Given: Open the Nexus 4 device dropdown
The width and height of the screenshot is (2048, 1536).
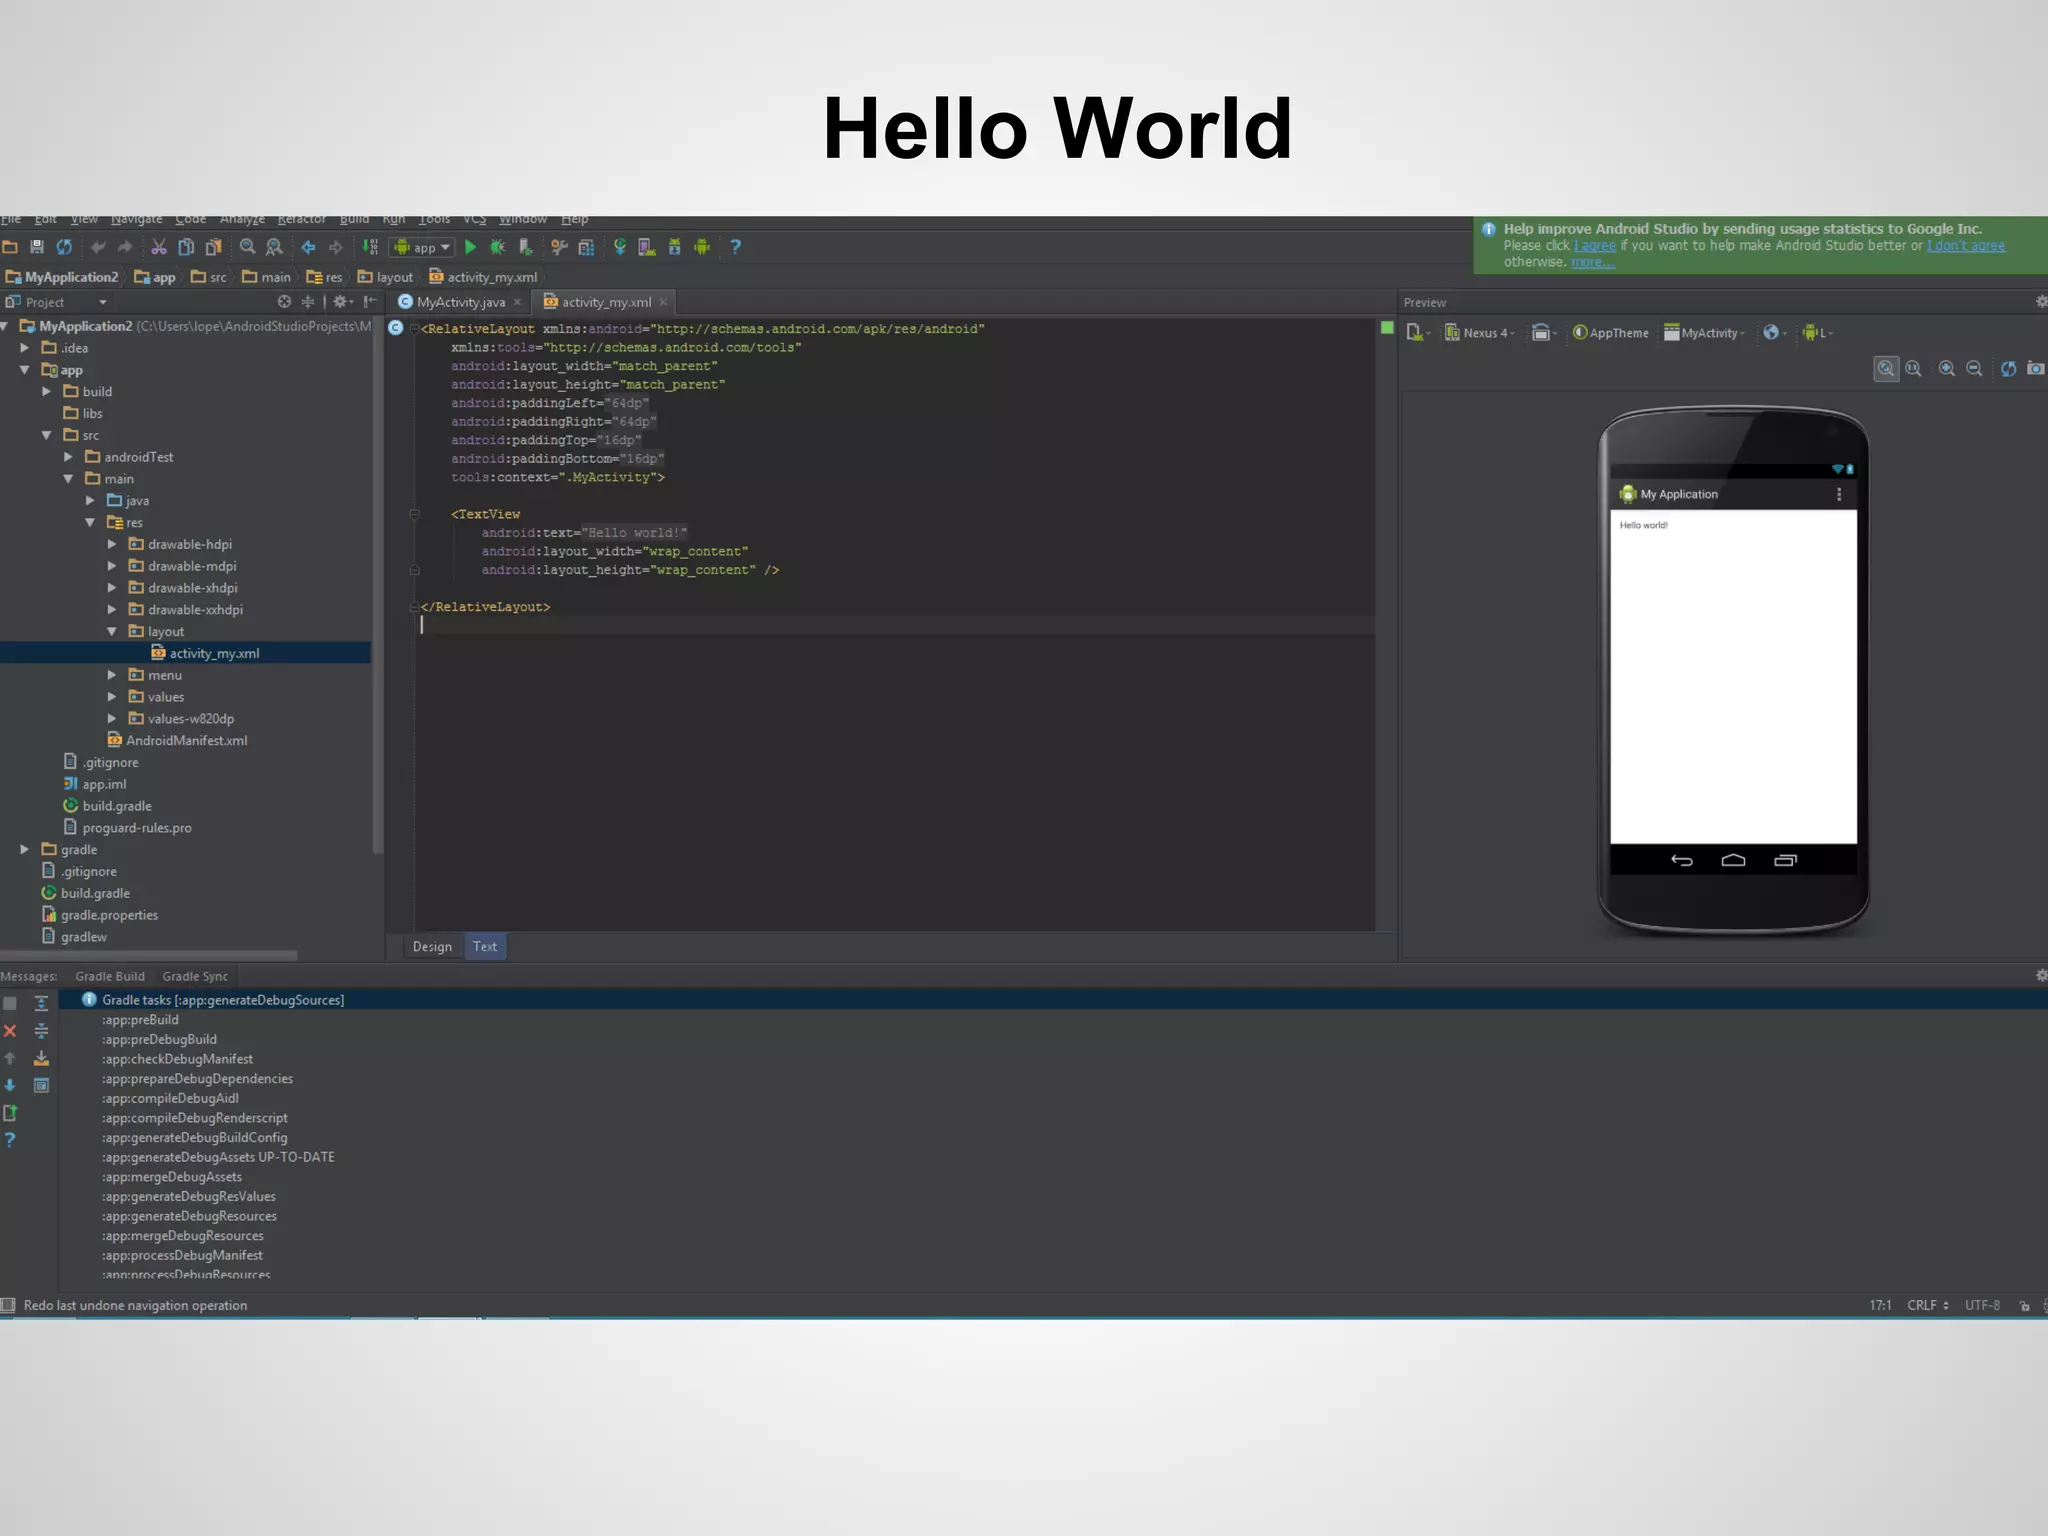Looking at the screenshot, I should click(x=1480, y=333).
